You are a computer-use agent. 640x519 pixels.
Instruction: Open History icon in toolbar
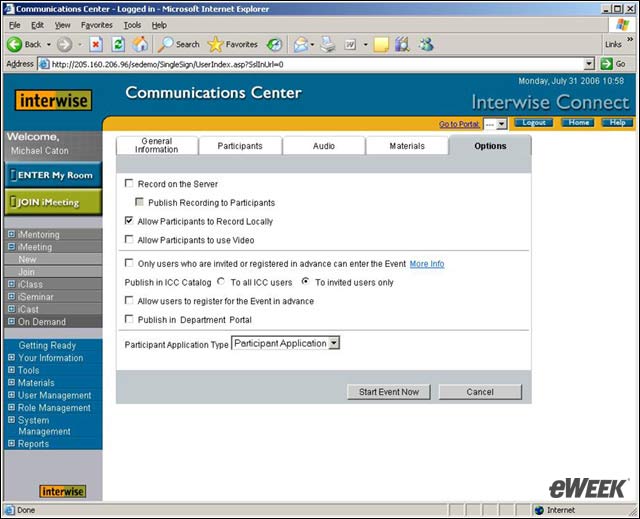pyautogui.click(x=274, y=44)
